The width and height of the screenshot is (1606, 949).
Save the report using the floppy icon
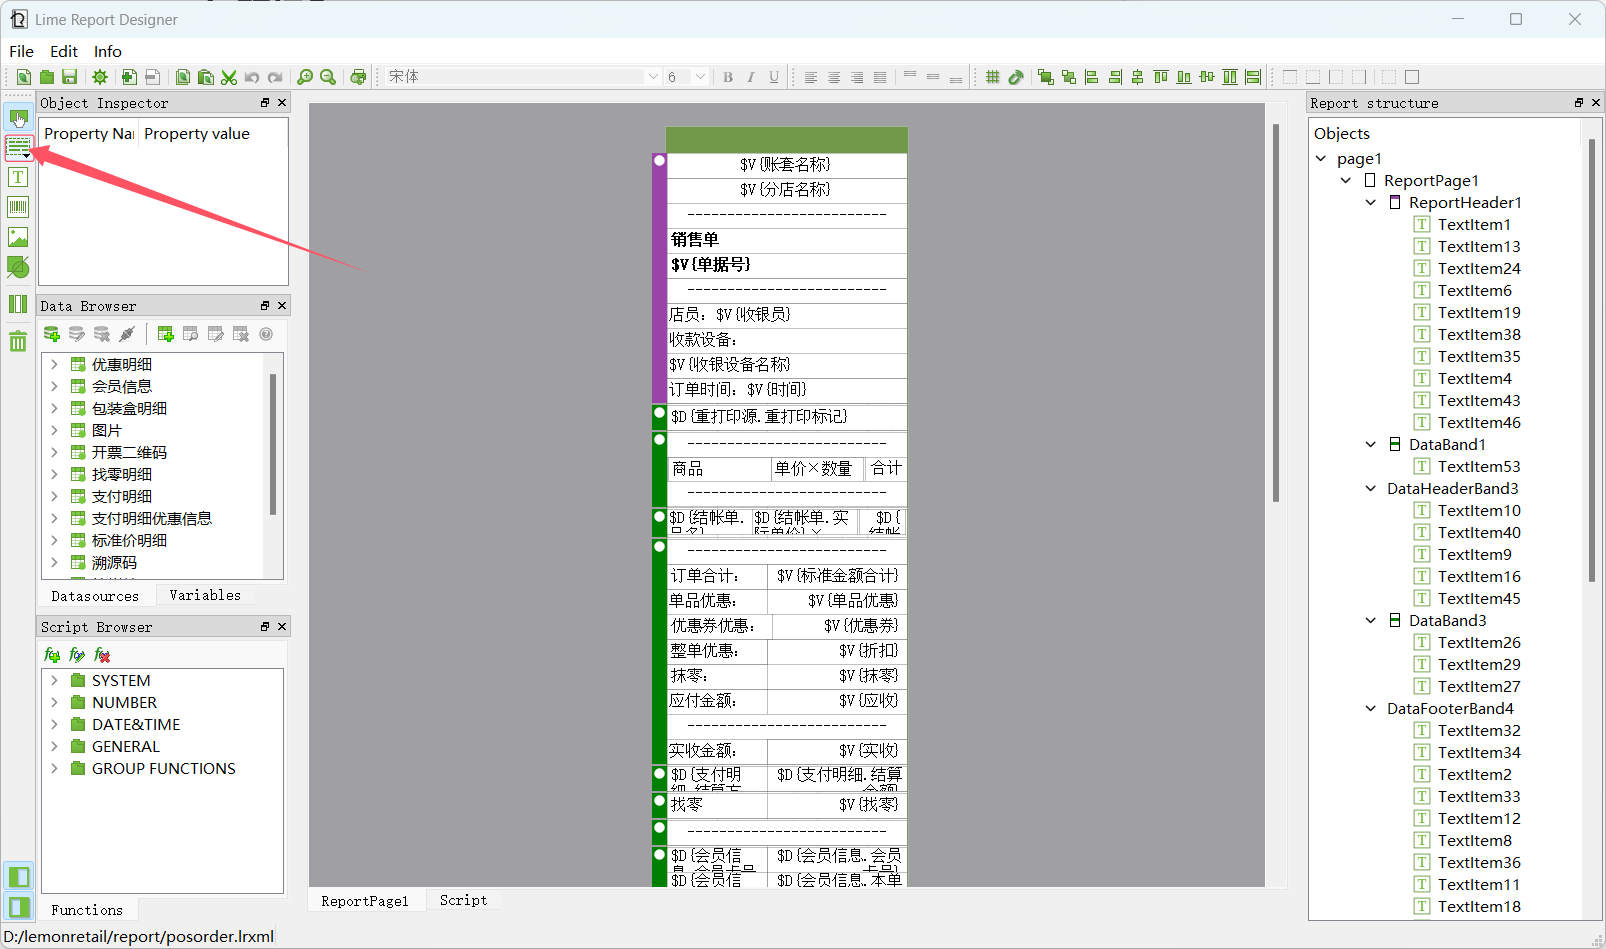click(69, 77)
